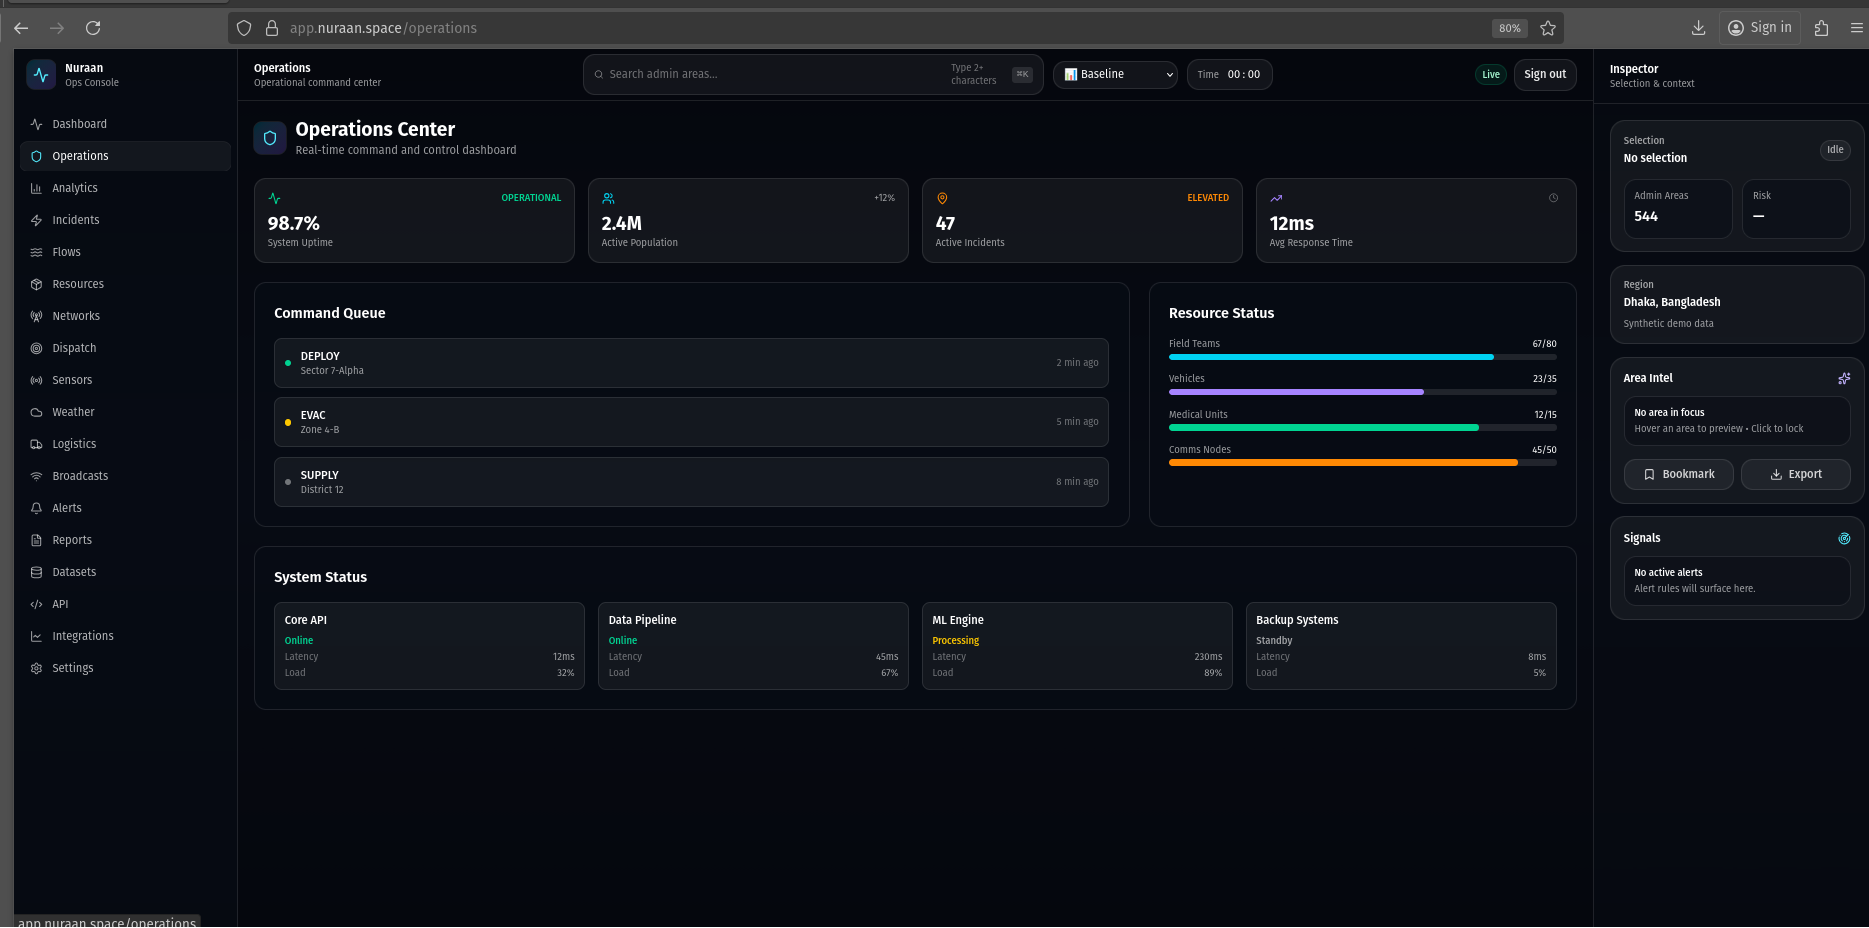
Task: Click the clock icon on response time card
Action: pos(1553,198)
